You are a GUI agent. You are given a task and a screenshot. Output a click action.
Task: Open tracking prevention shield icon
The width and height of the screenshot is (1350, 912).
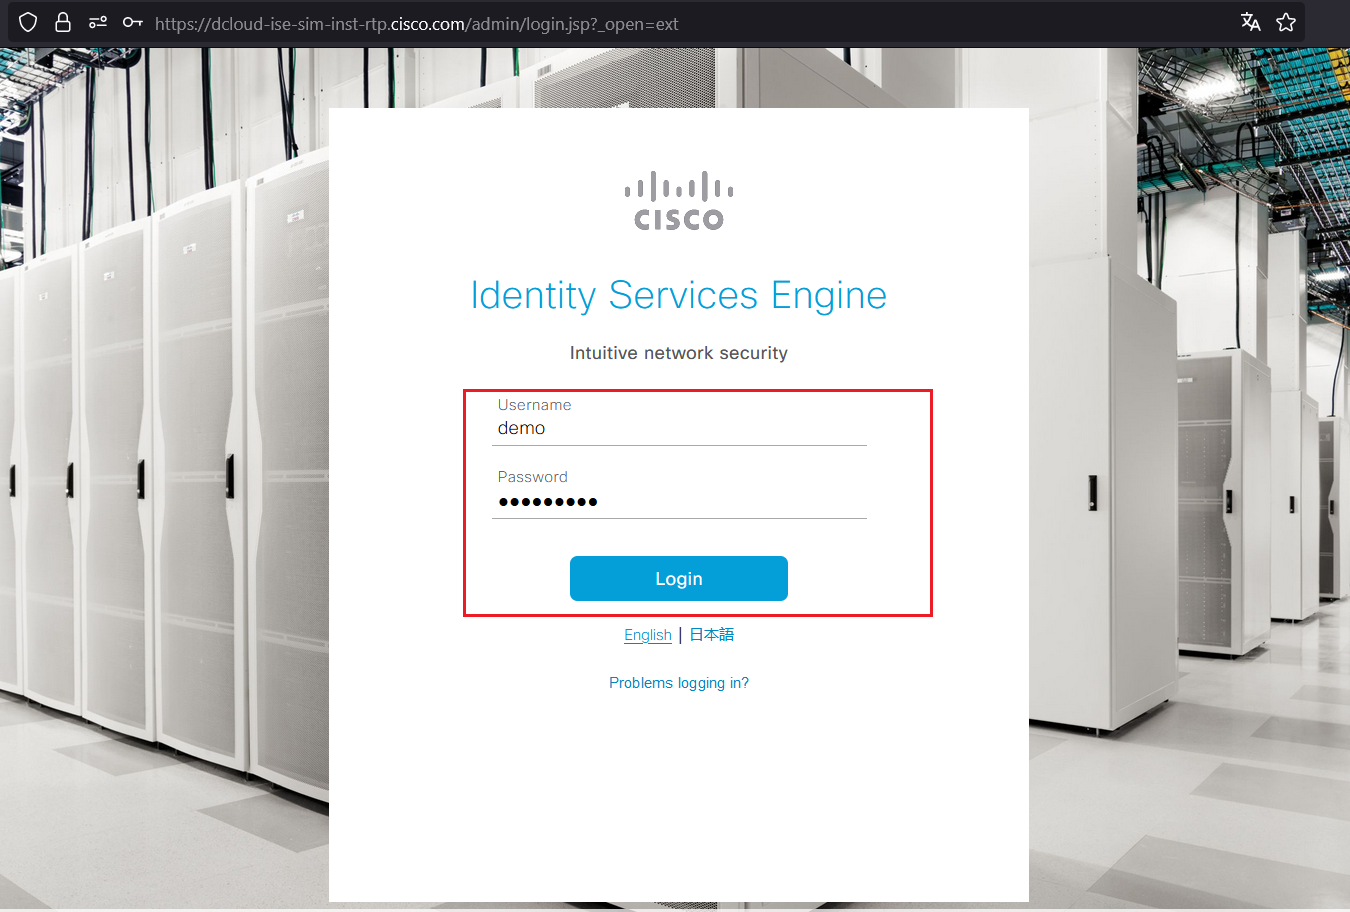click(x=27, y=21)
